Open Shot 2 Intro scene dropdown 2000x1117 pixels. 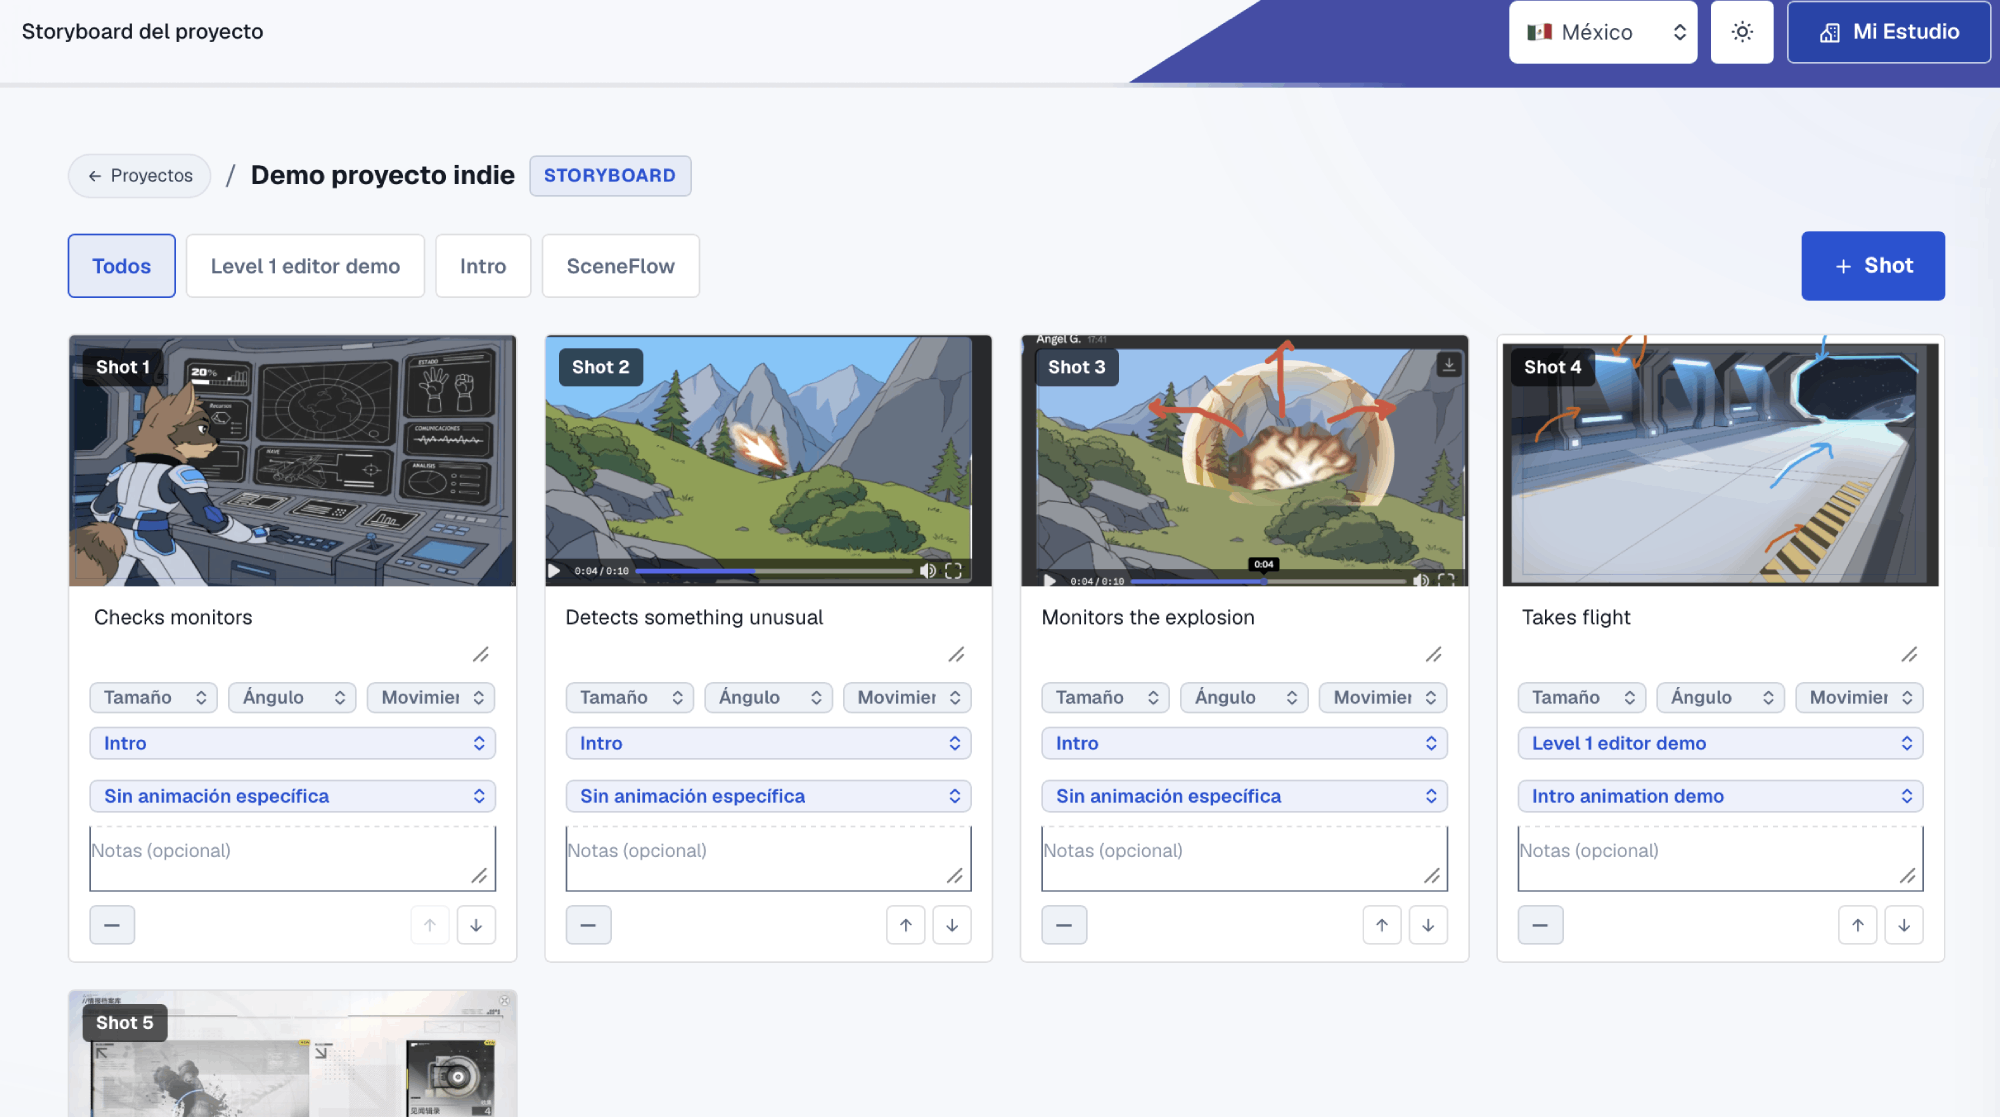point(768,743)
